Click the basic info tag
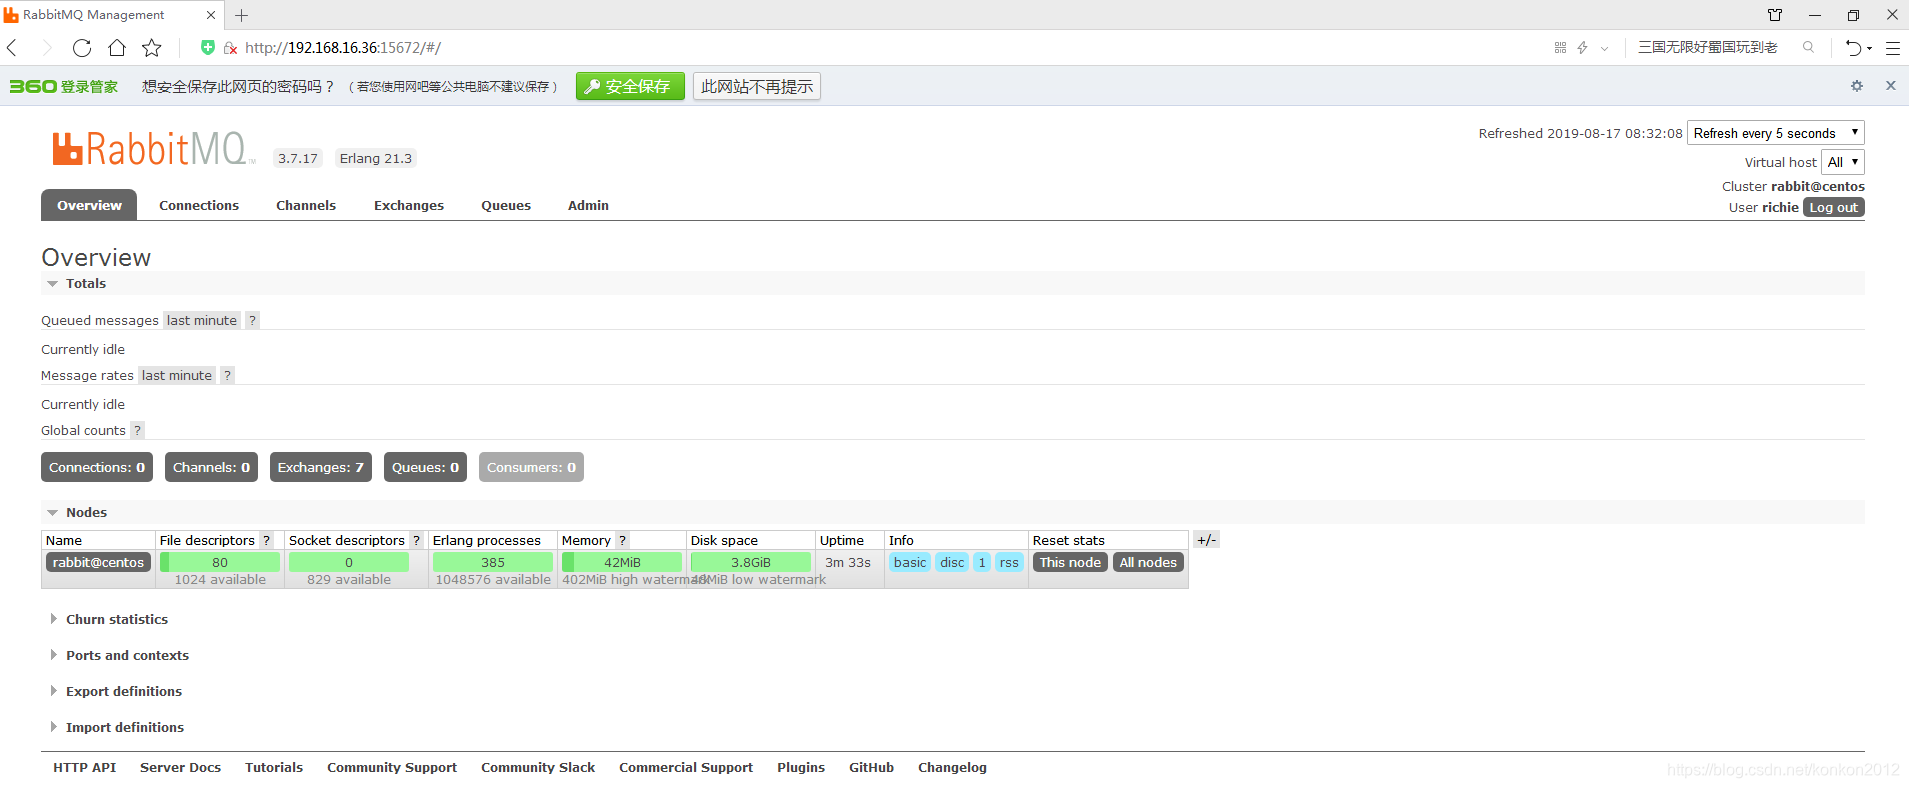Image resolution: width=1909 pixels, height=788 pixels. click(x=910, y=562)
